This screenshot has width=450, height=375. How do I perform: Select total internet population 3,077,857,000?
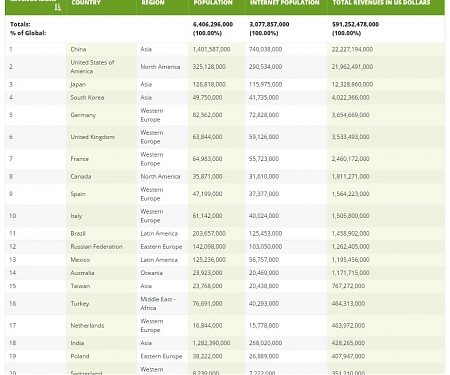coord(269,24)
